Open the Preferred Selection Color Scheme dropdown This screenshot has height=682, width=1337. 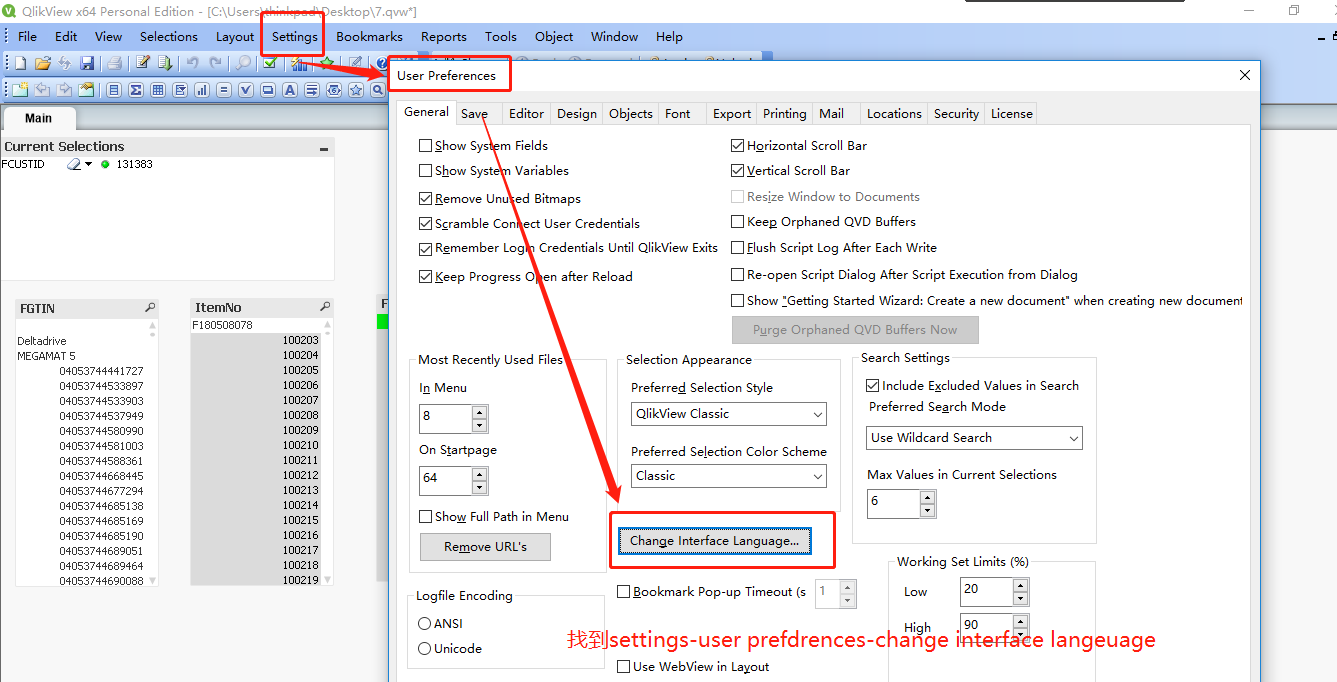(x=817, y=476)
